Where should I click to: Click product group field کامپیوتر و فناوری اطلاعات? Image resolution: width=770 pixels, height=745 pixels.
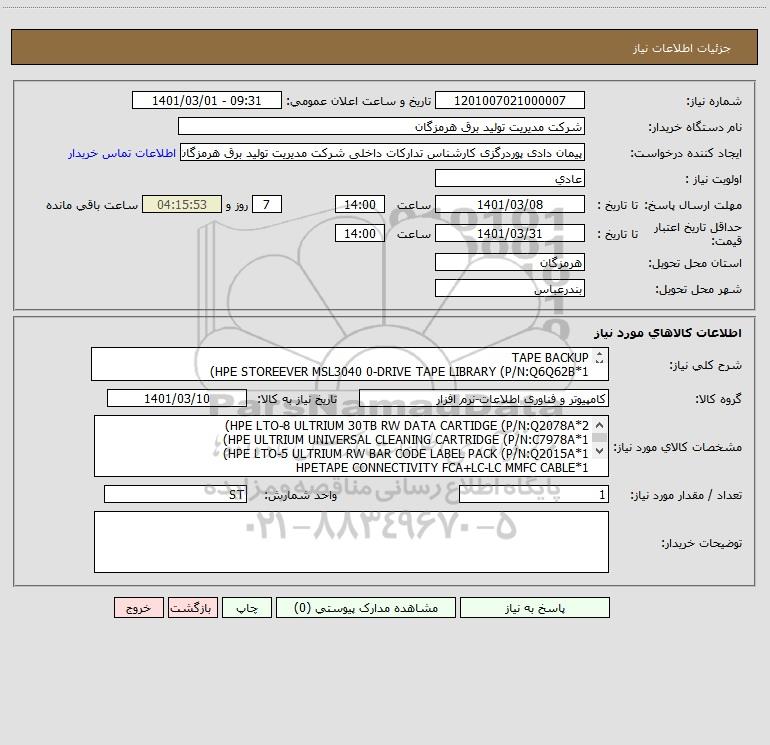click(x=484, y=398)
